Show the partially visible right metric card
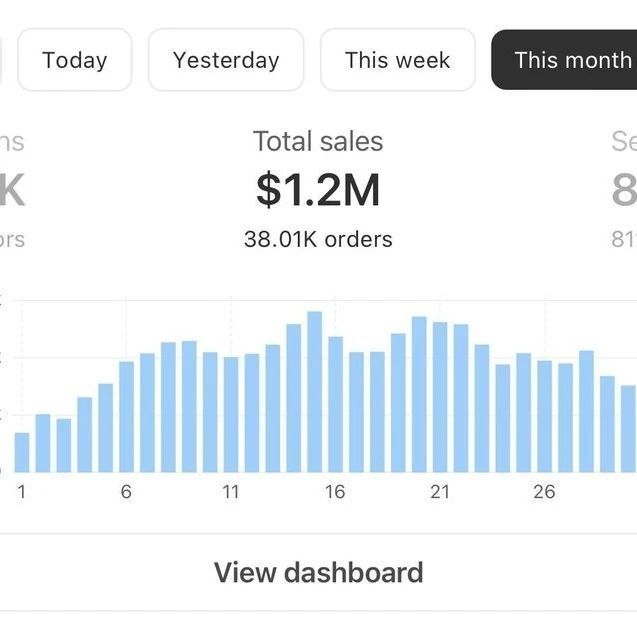 (x=624, y=190)
